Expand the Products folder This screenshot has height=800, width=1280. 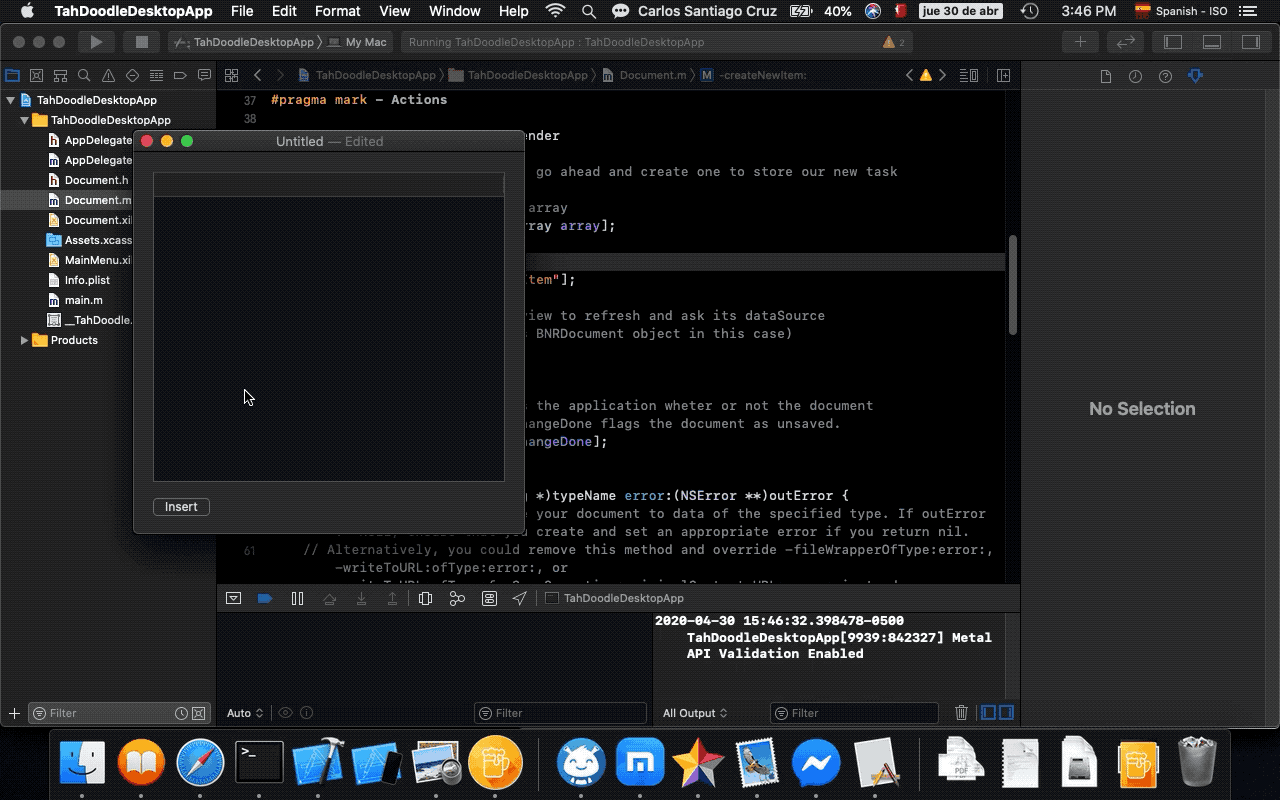point(25,340)
